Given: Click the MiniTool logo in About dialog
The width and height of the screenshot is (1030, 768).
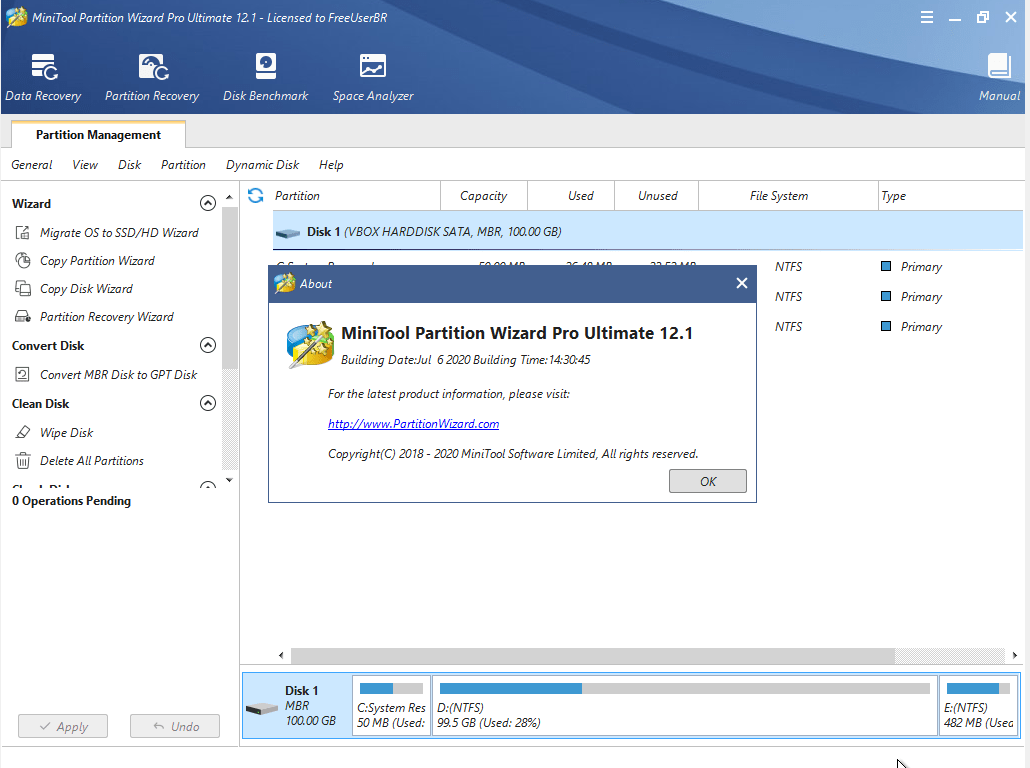Looking at the screenshot, I should [310, 345].
